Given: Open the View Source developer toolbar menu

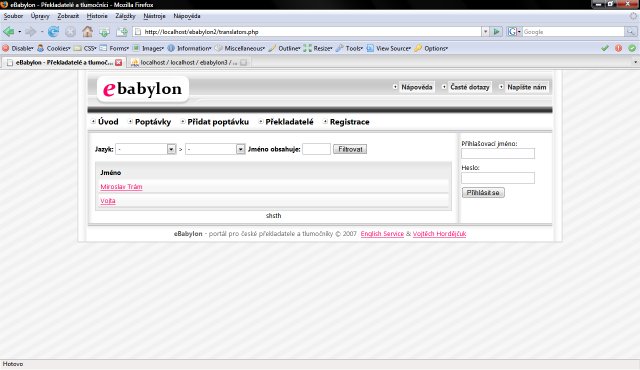Looking at the screenshot, I should [x=389, y=48].
